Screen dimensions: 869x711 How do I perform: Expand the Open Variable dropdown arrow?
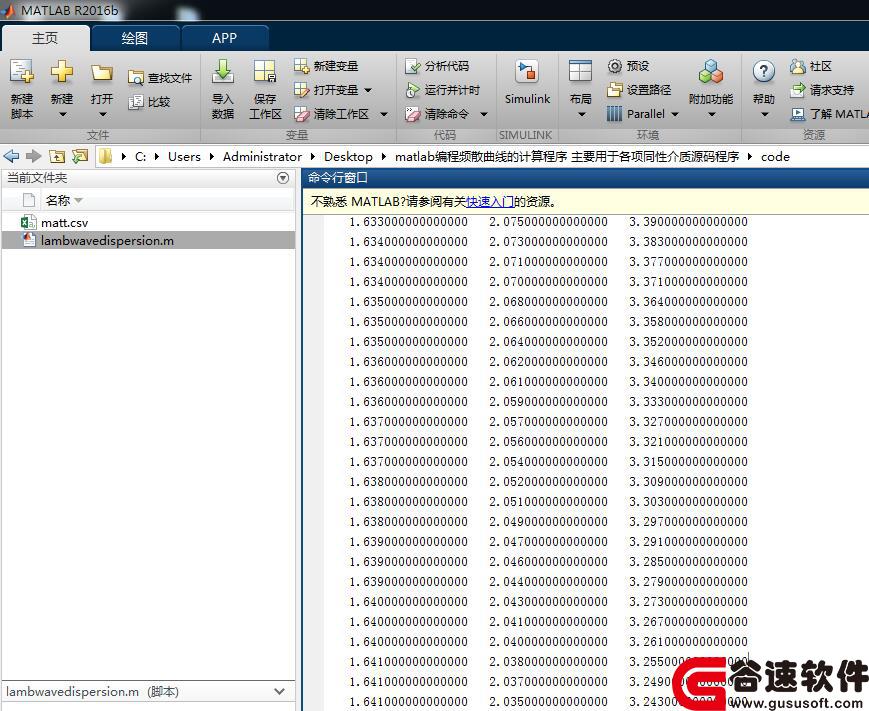368,90
